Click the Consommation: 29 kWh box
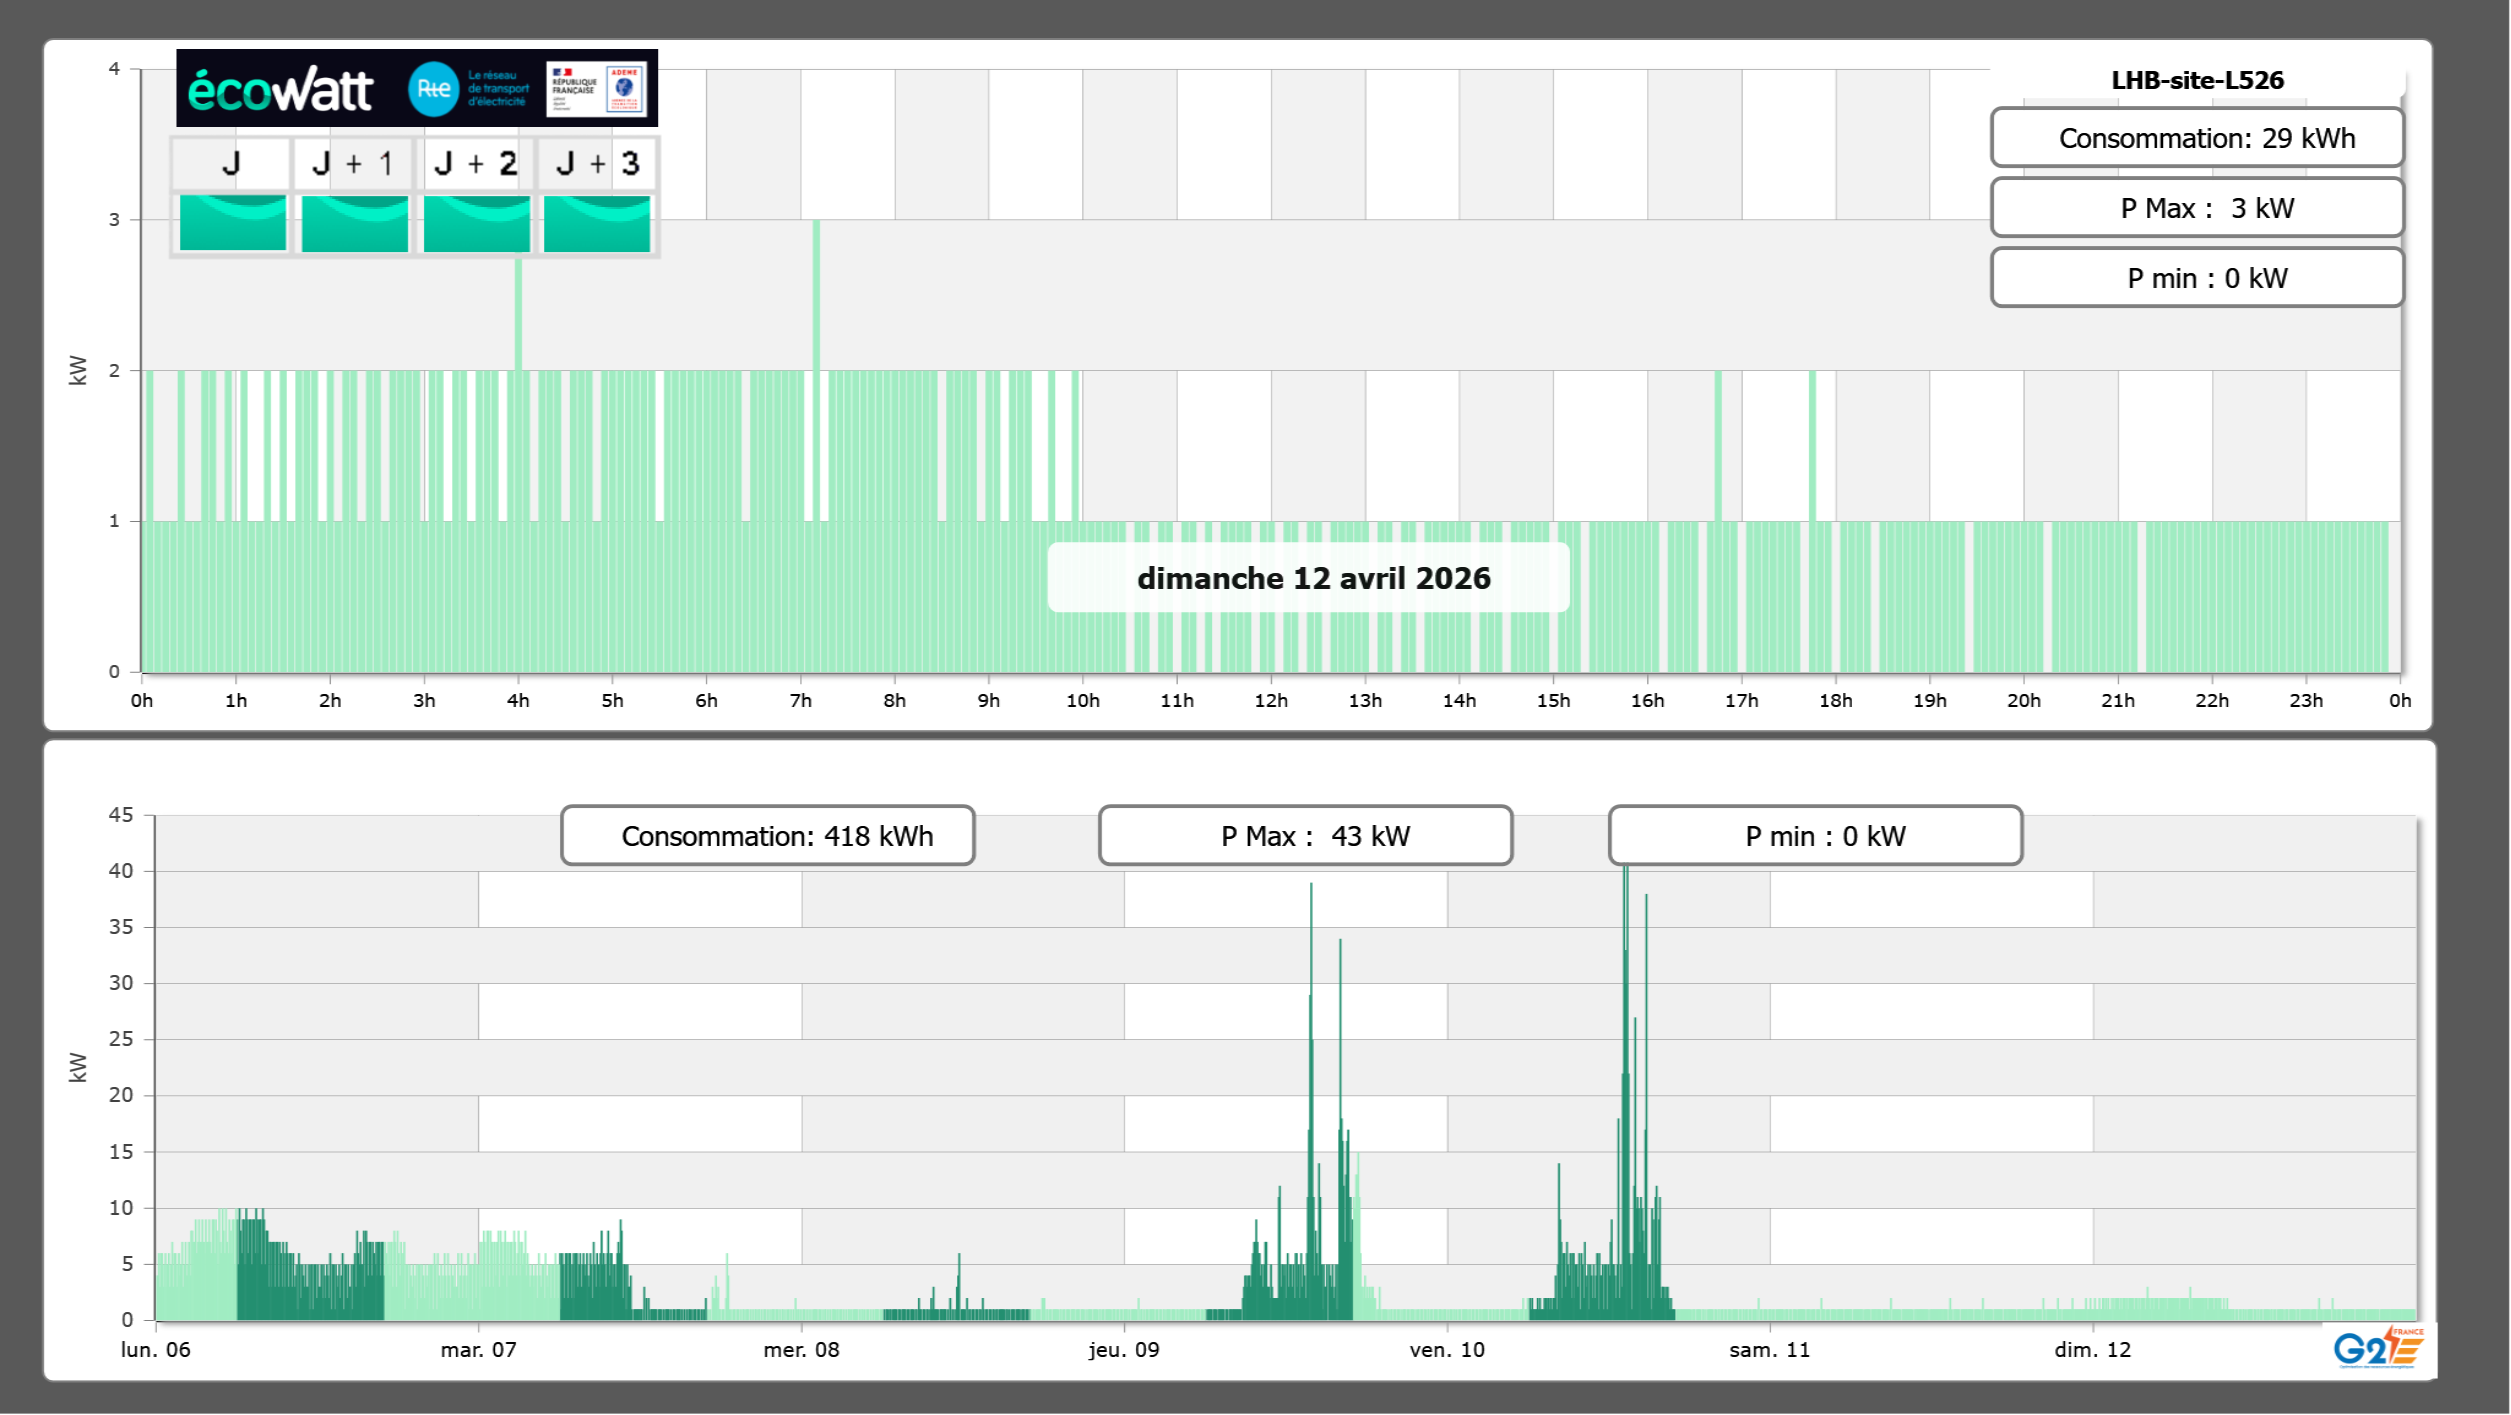2511x1415 pixels. pyautogui.click(x=2196, y=138)
